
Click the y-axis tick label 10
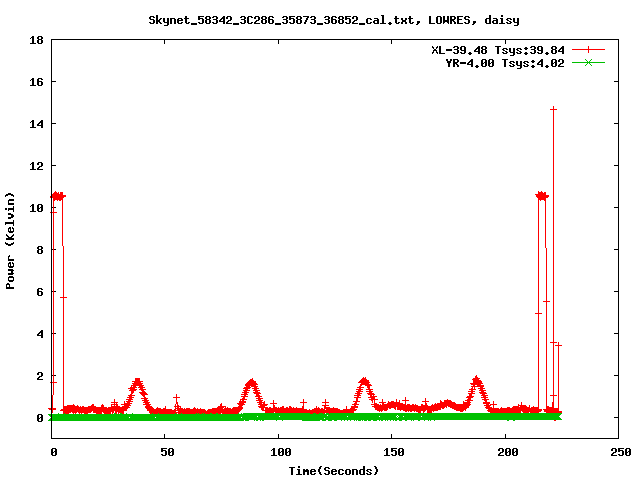point(36,208)
